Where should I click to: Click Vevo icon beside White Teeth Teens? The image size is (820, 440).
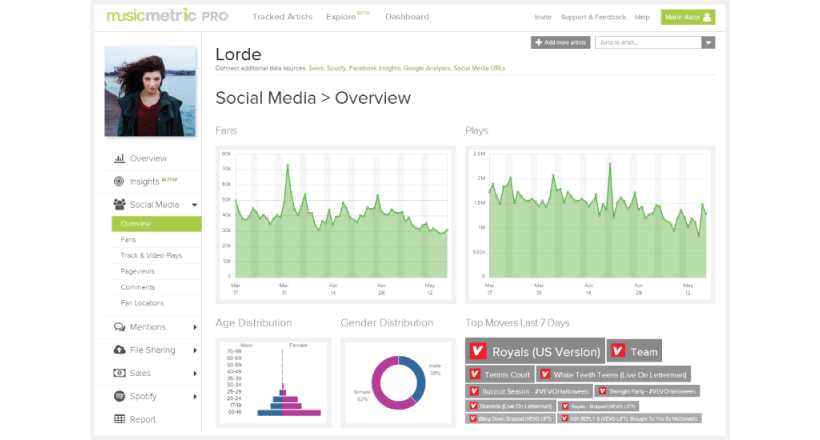pos(545,374)
